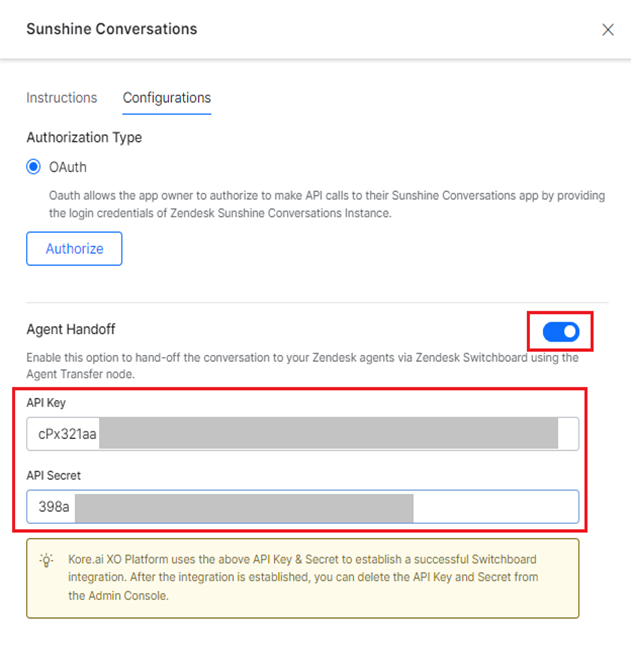This screenshot has height=666, width=638.
Task: Disable the Agent Handoff toggle
Action: pos(561,331)
